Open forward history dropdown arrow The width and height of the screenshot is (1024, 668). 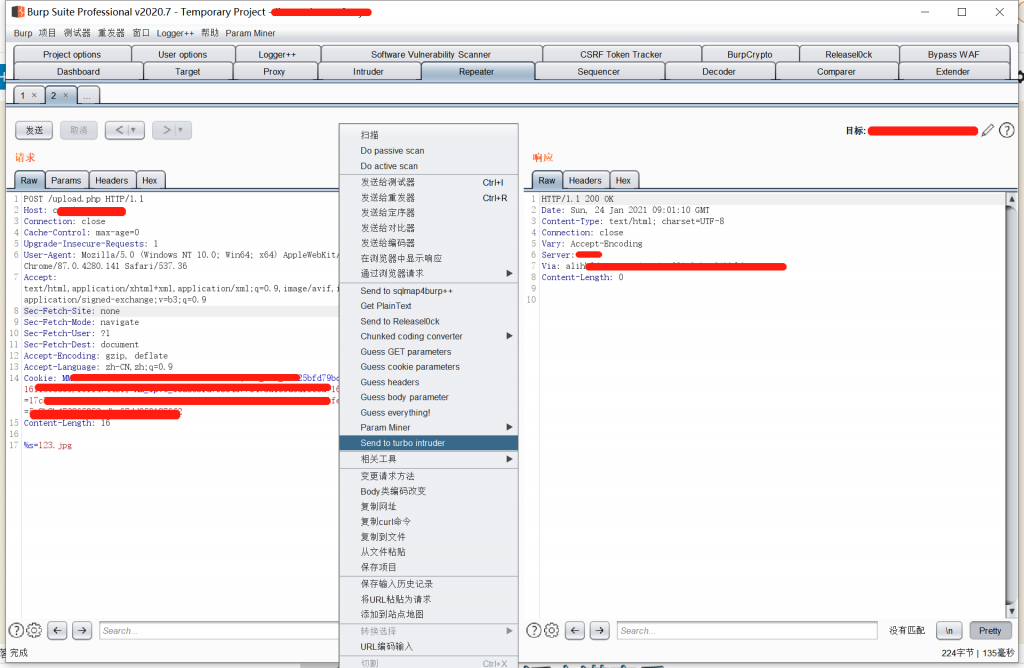181,130
